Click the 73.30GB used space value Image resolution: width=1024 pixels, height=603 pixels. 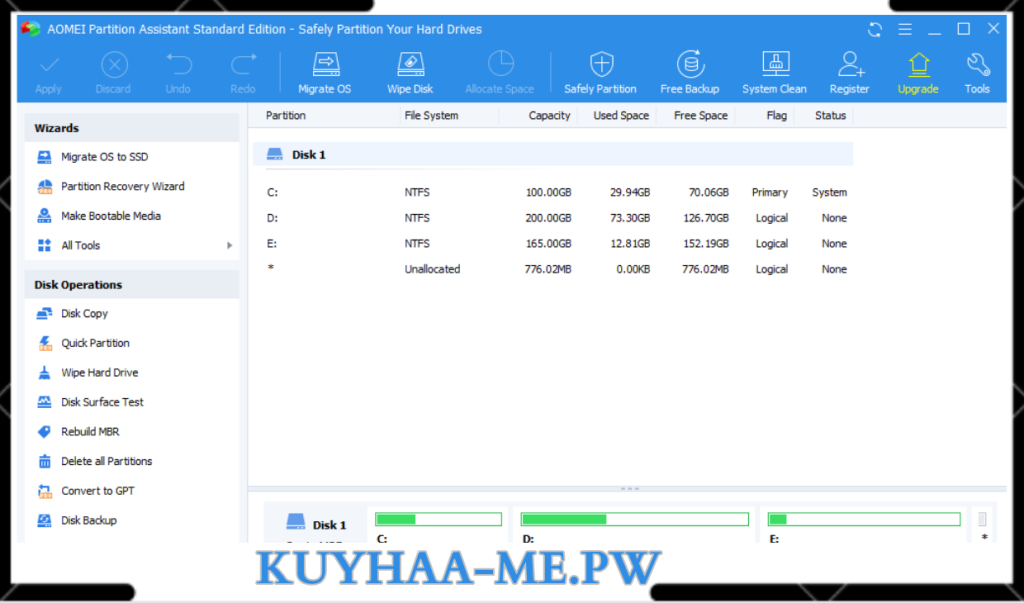click(630, 218)
